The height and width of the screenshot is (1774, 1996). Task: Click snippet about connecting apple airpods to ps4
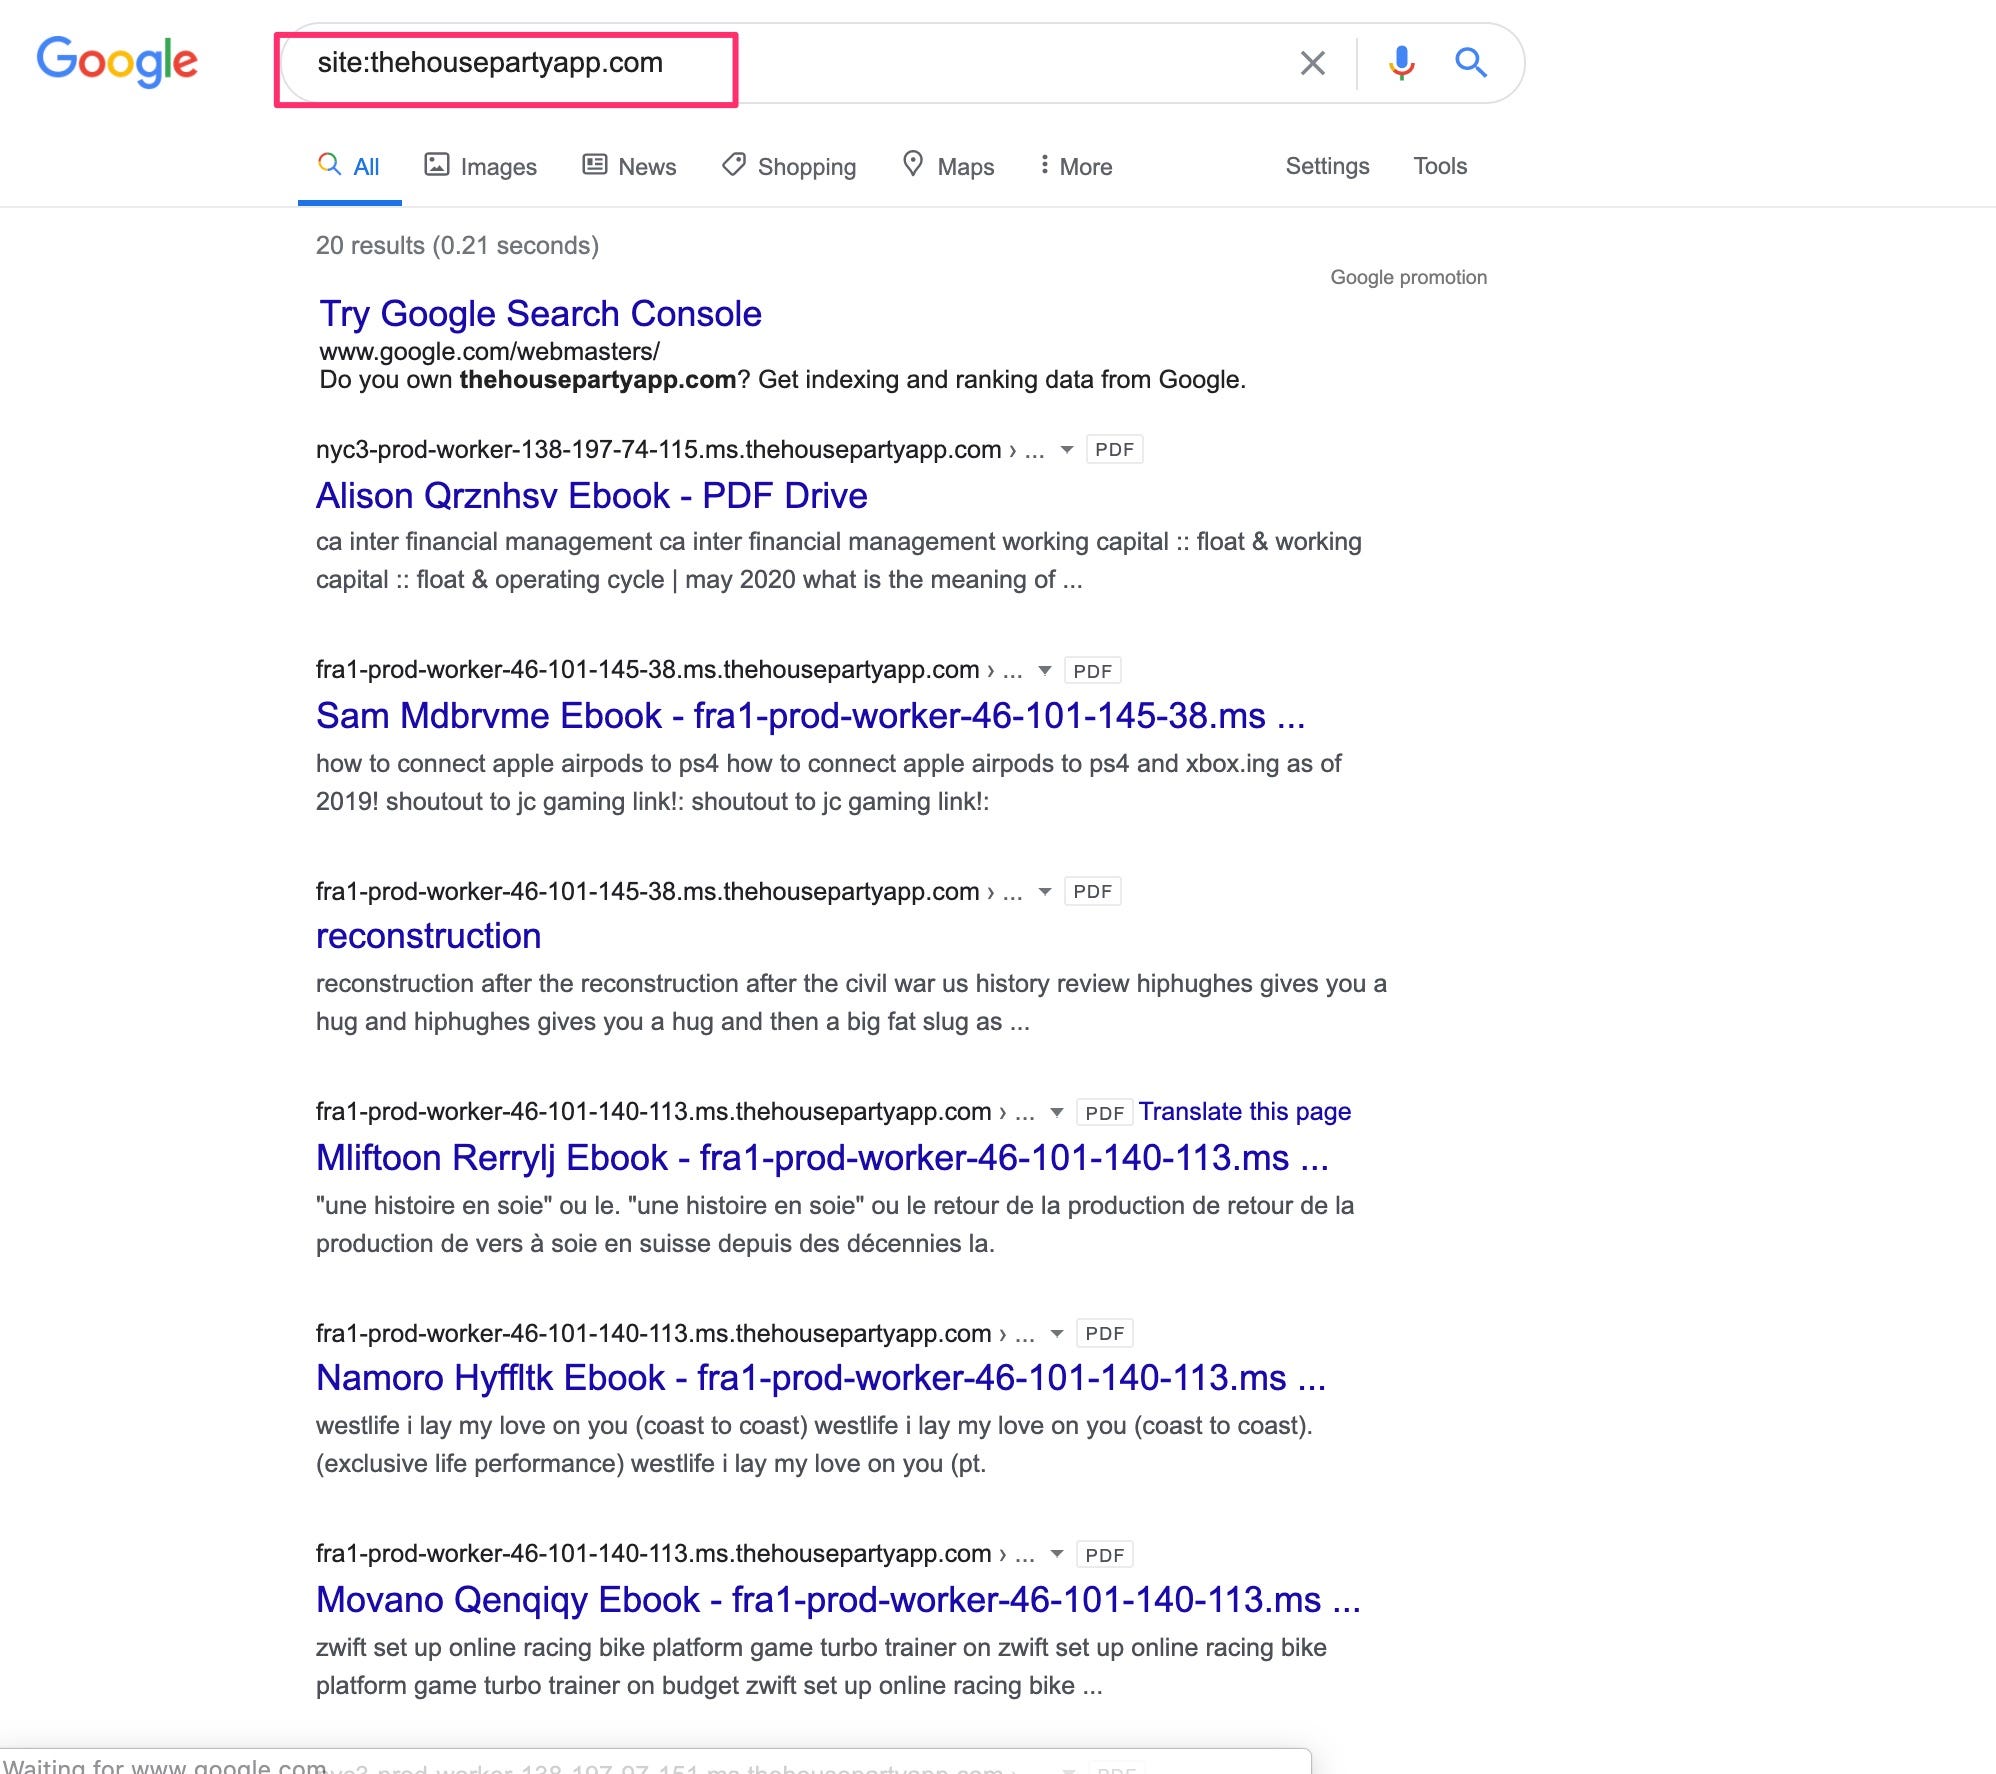click(x=829, y=783)
